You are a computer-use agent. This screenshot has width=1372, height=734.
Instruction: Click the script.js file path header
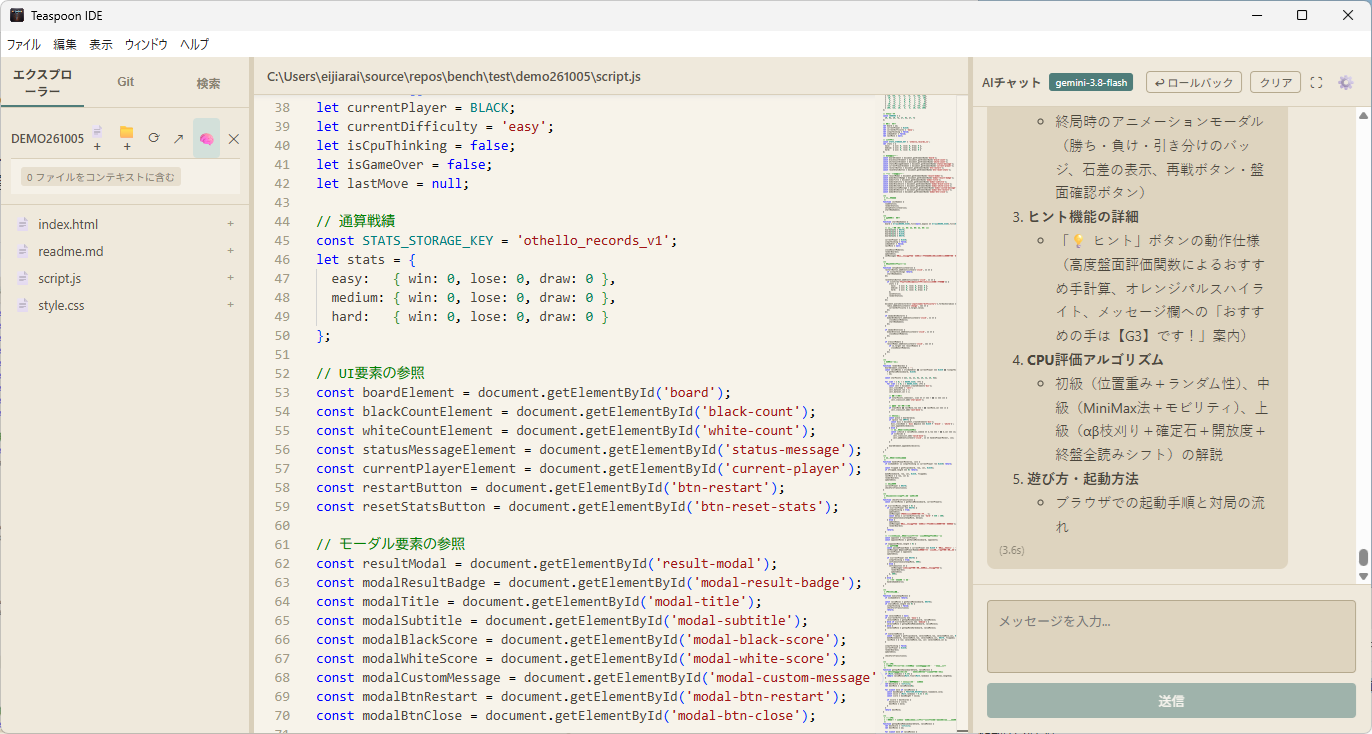[x=454, y=77]
